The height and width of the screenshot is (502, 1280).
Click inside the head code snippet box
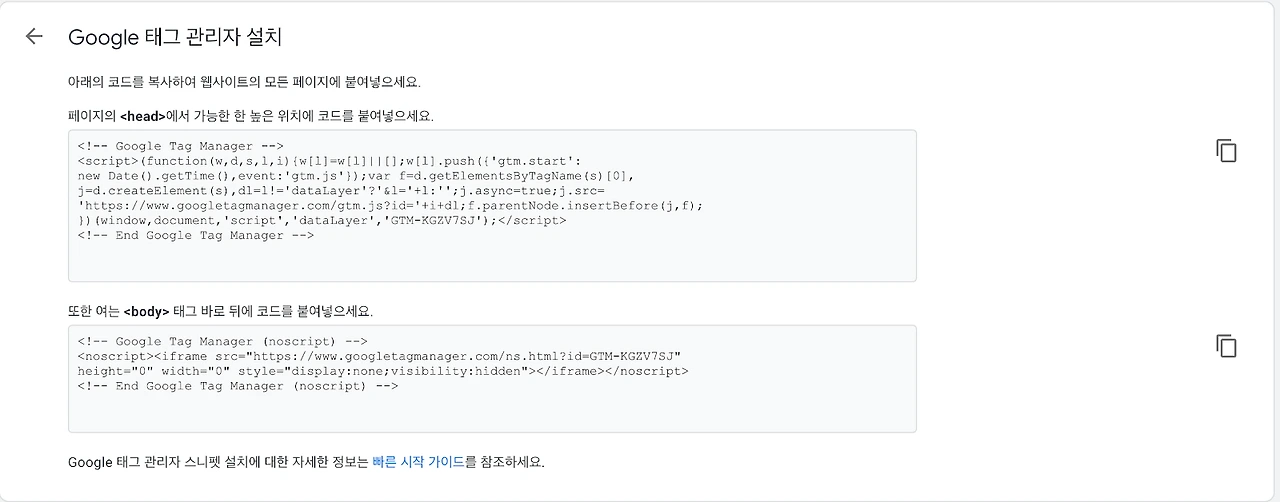(x=492, y=205)
